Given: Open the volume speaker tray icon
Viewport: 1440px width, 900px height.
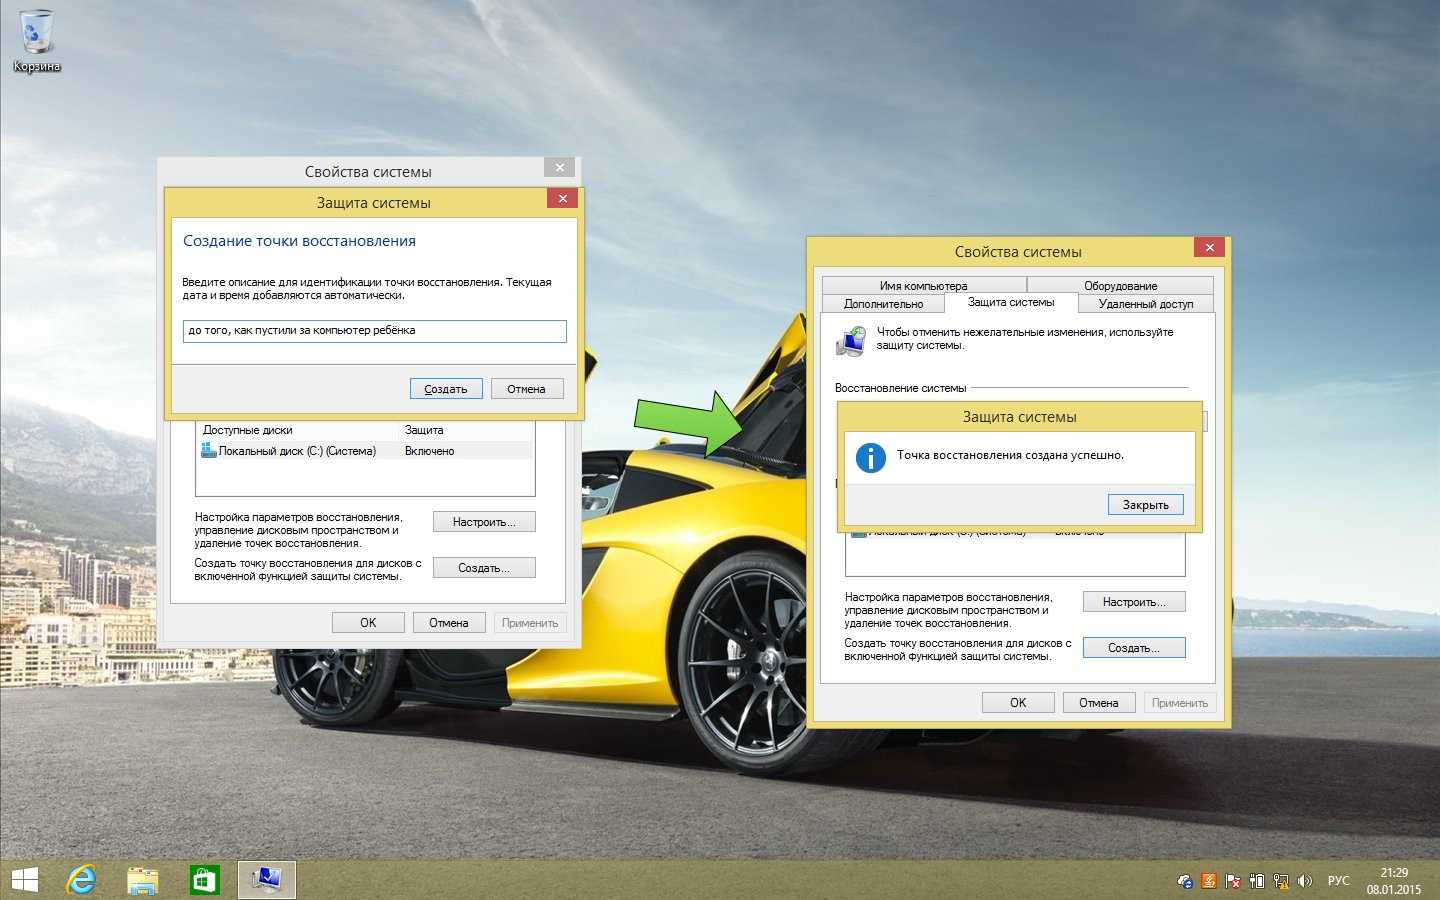Looking at the screenshot, I should pyautogui.click(x=1304, y=881).
